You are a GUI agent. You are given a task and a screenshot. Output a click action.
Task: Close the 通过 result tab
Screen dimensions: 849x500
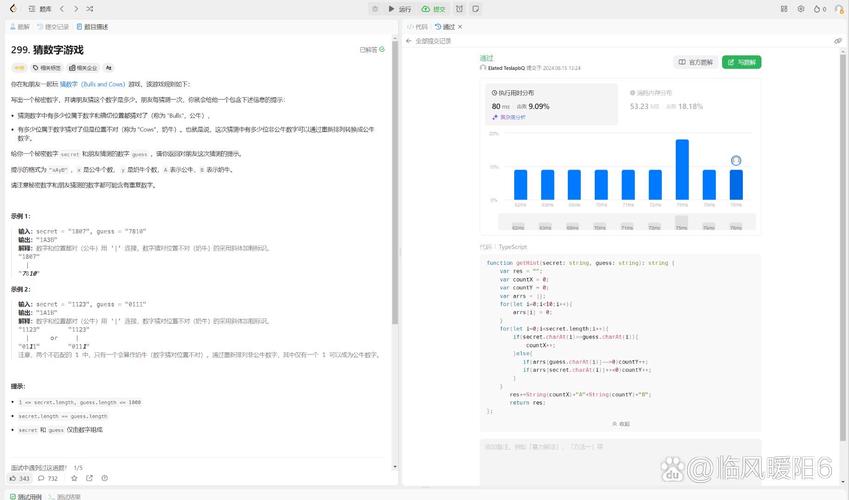[x=460, y=27]
